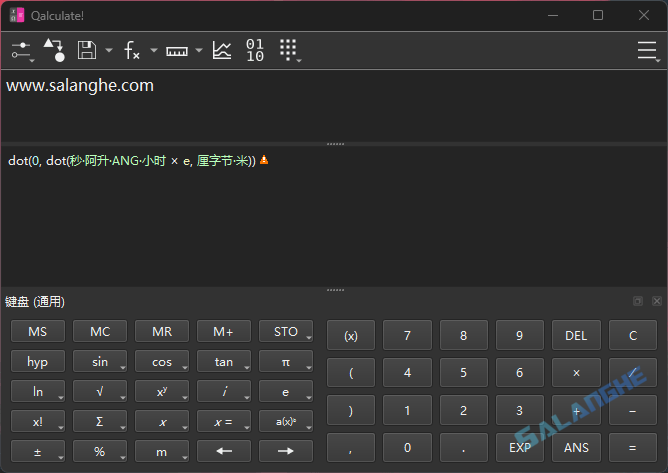This screenshot has width=668, height=473.
Task: Click the x = solve button
Action: [224, 421]
